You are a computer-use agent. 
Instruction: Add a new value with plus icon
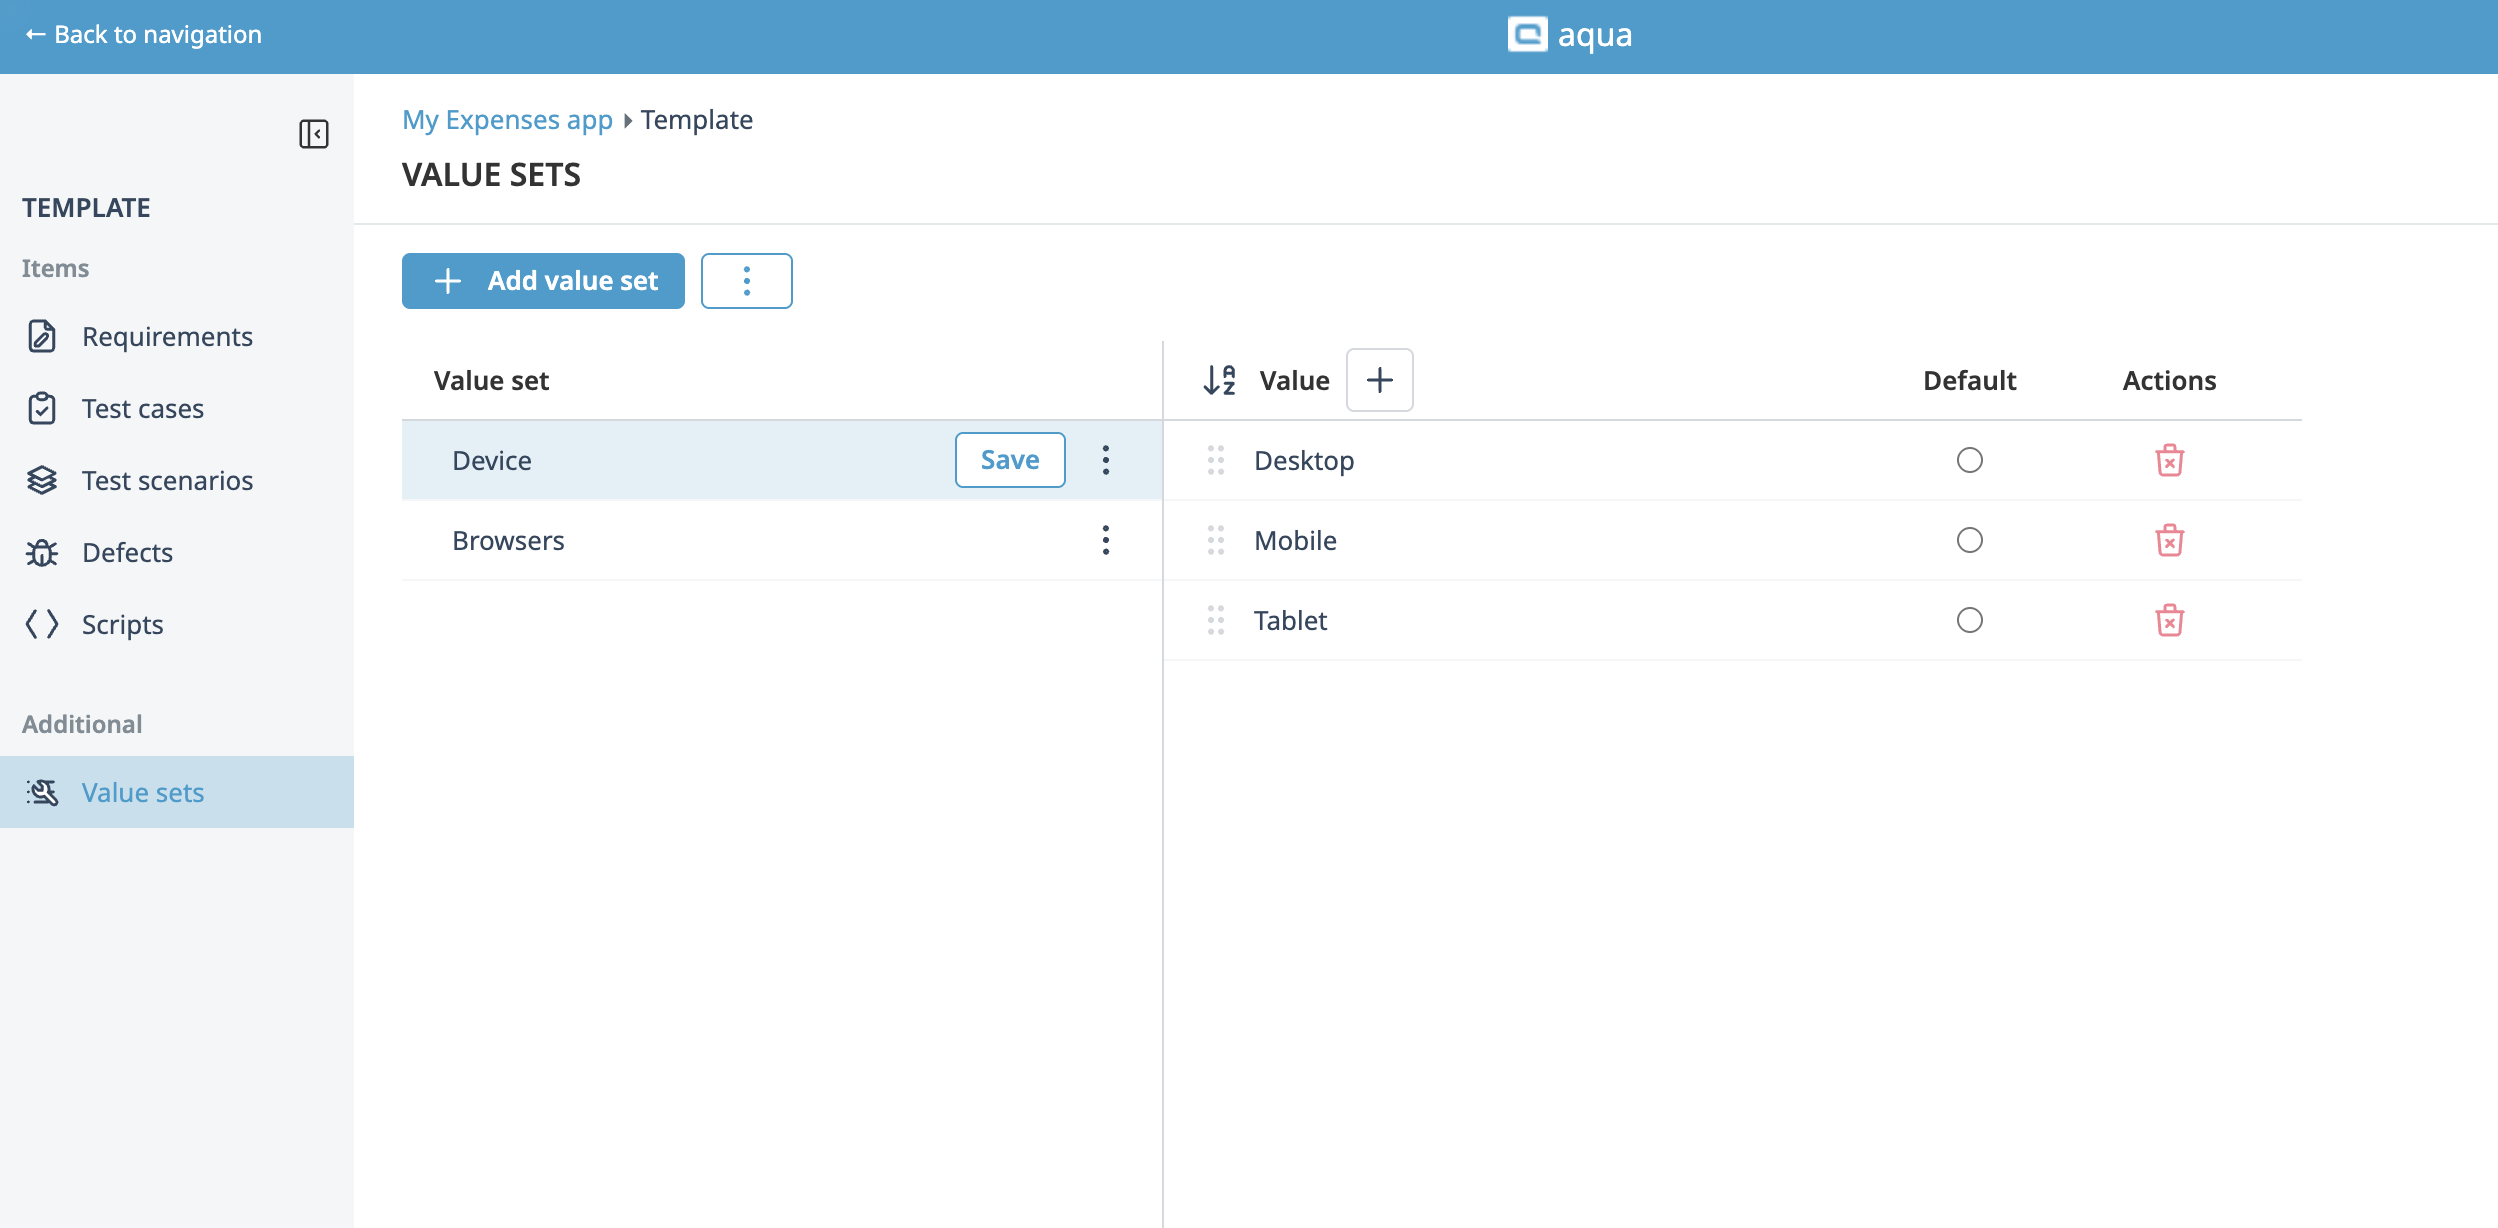pyautogui.click(x=1379, y=380)
